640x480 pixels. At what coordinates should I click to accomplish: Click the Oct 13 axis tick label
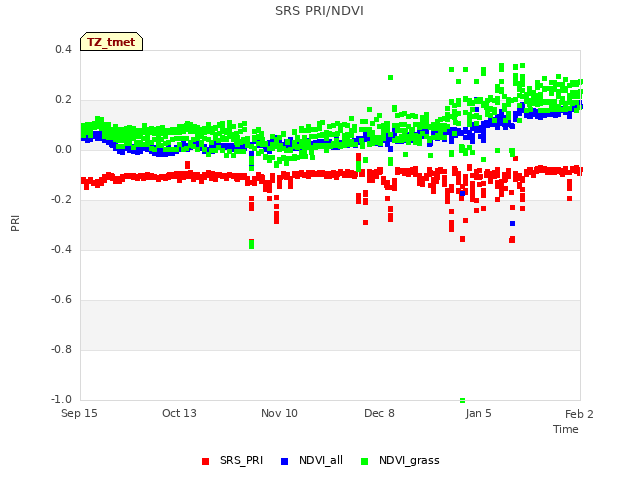pos(179,413)
